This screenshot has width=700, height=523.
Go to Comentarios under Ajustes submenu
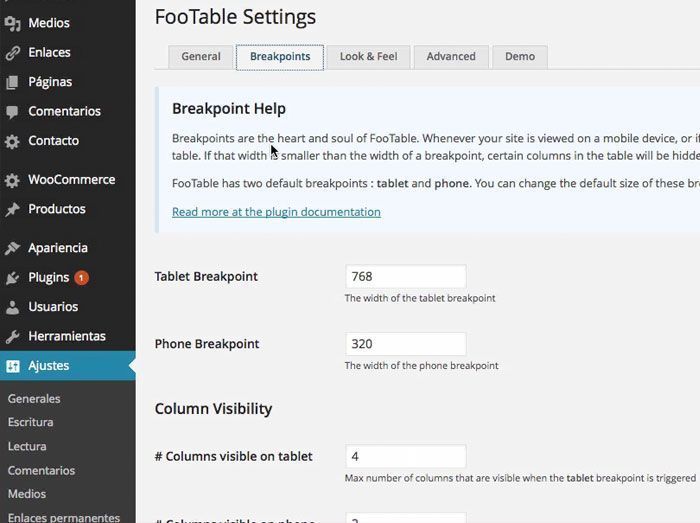(x=41, y=470)
